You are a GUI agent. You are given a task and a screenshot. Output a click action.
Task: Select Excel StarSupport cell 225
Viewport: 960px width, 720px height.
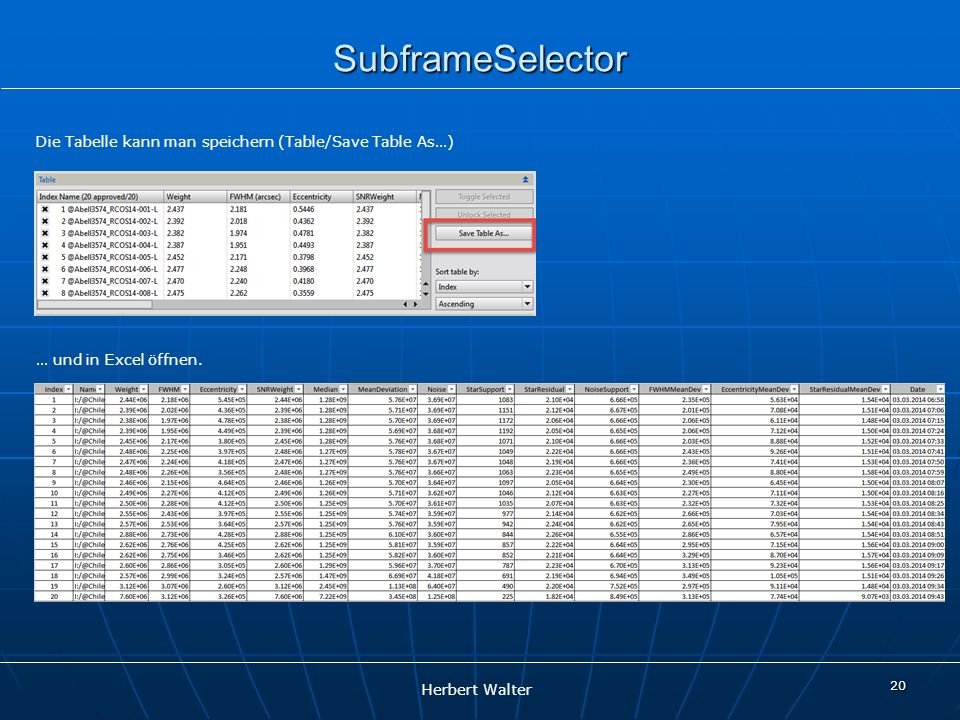tap(486, 596)
